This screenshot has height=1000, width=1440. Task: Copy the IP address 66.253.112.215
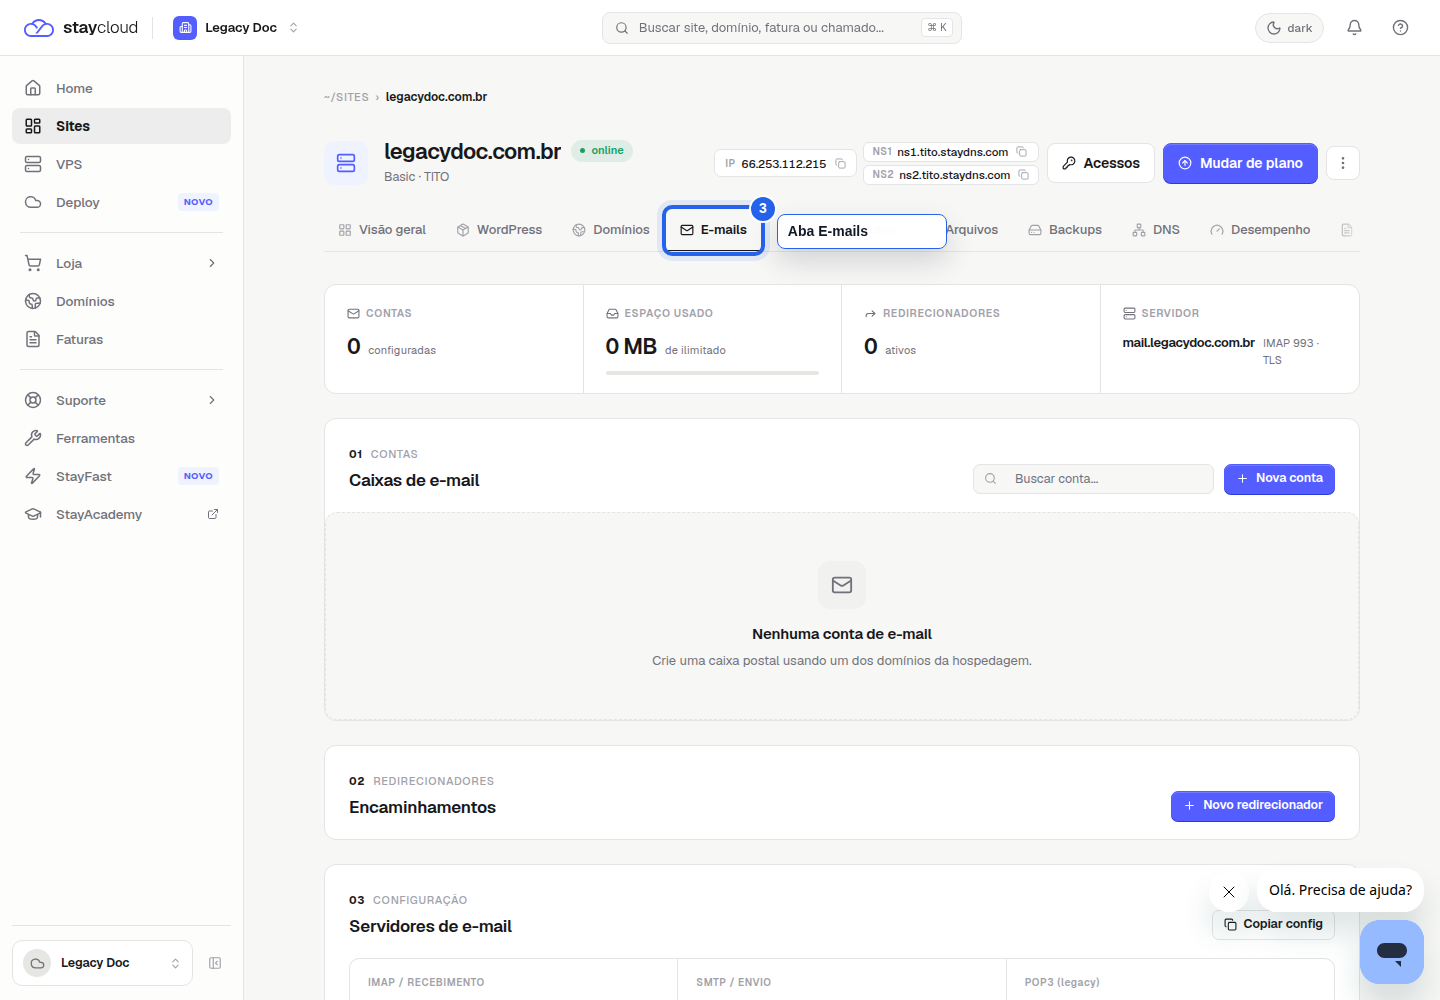[841, 164]
